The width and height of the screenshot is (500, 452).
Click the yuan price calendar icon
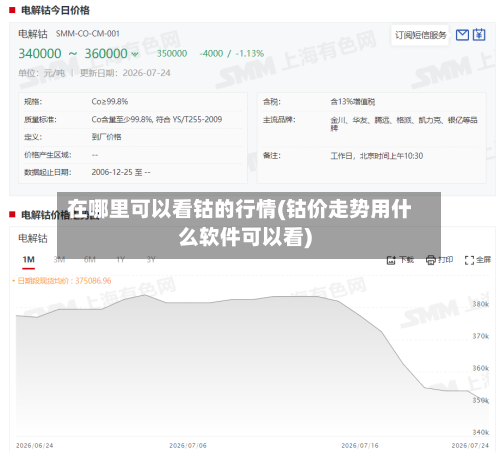[x=479, y=35]
